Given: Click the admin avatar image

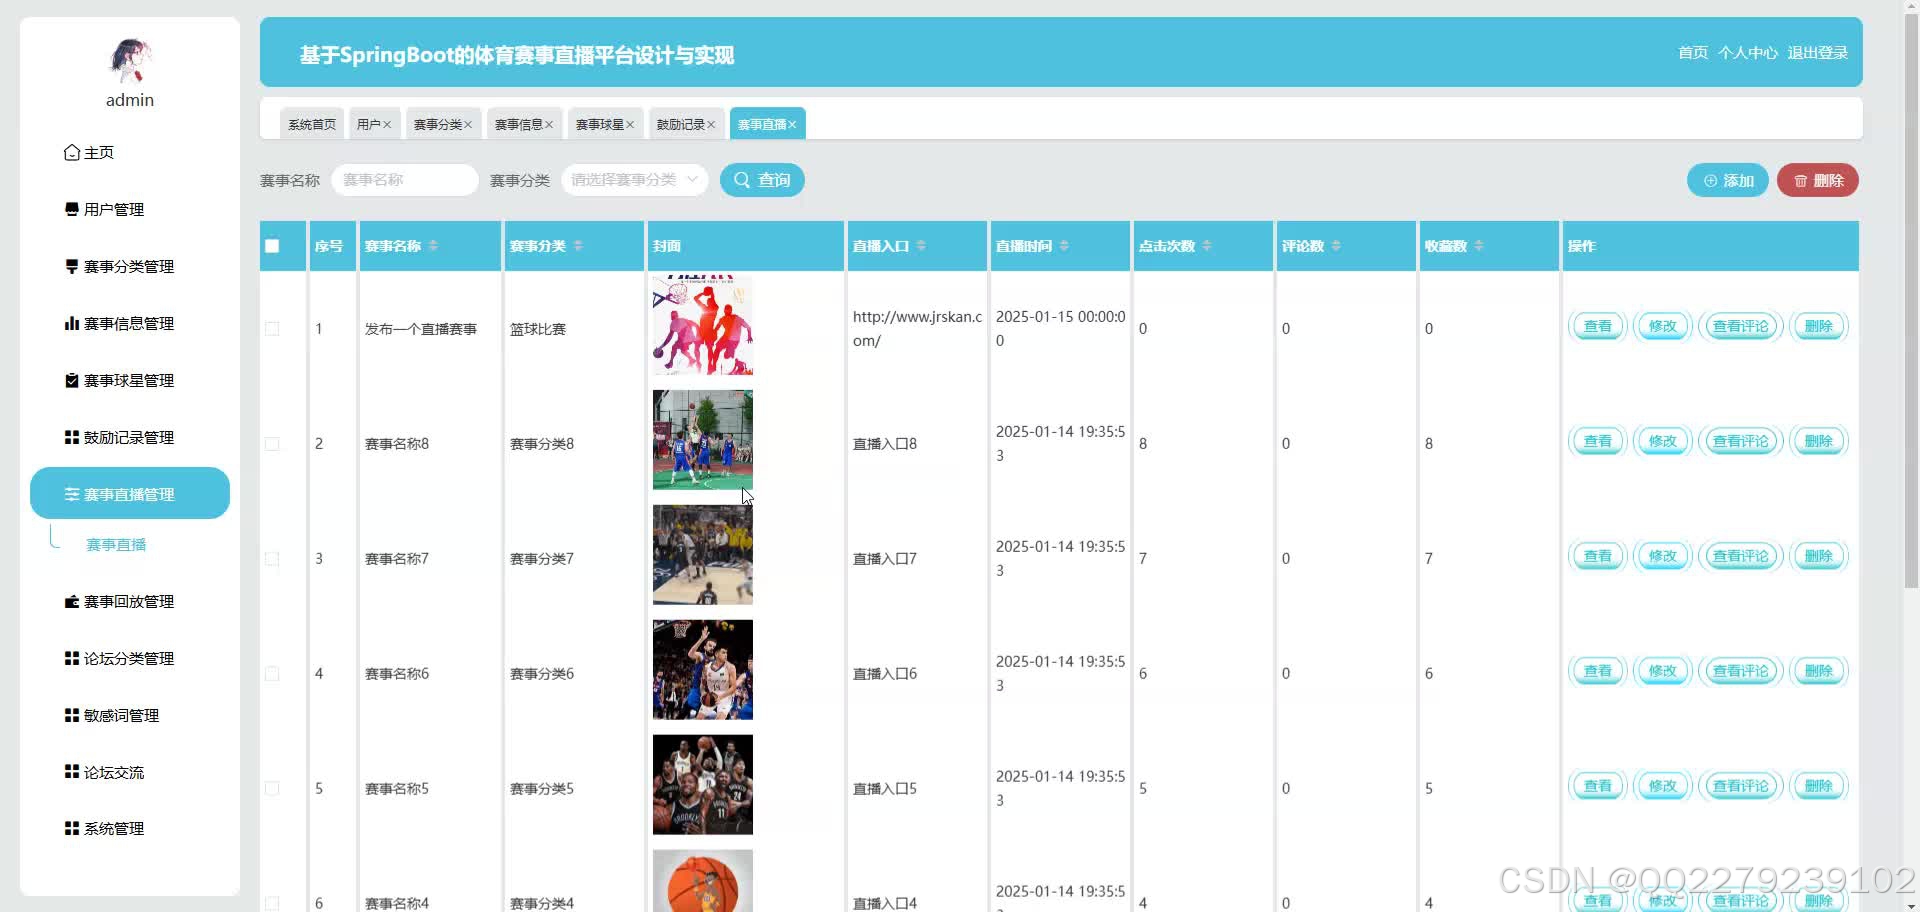Looking at the screenshot, I should click(130, 60).
